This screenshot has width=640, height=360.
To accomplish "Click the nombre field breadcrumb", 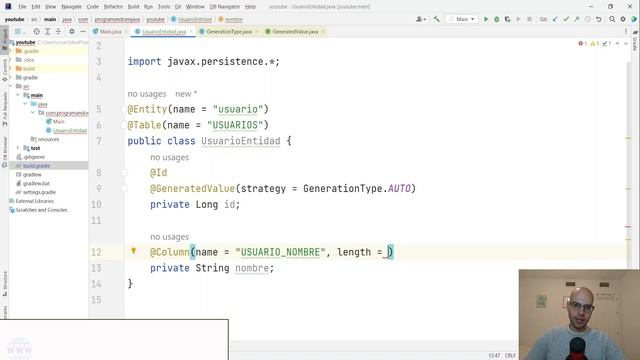I will point(233,19).
